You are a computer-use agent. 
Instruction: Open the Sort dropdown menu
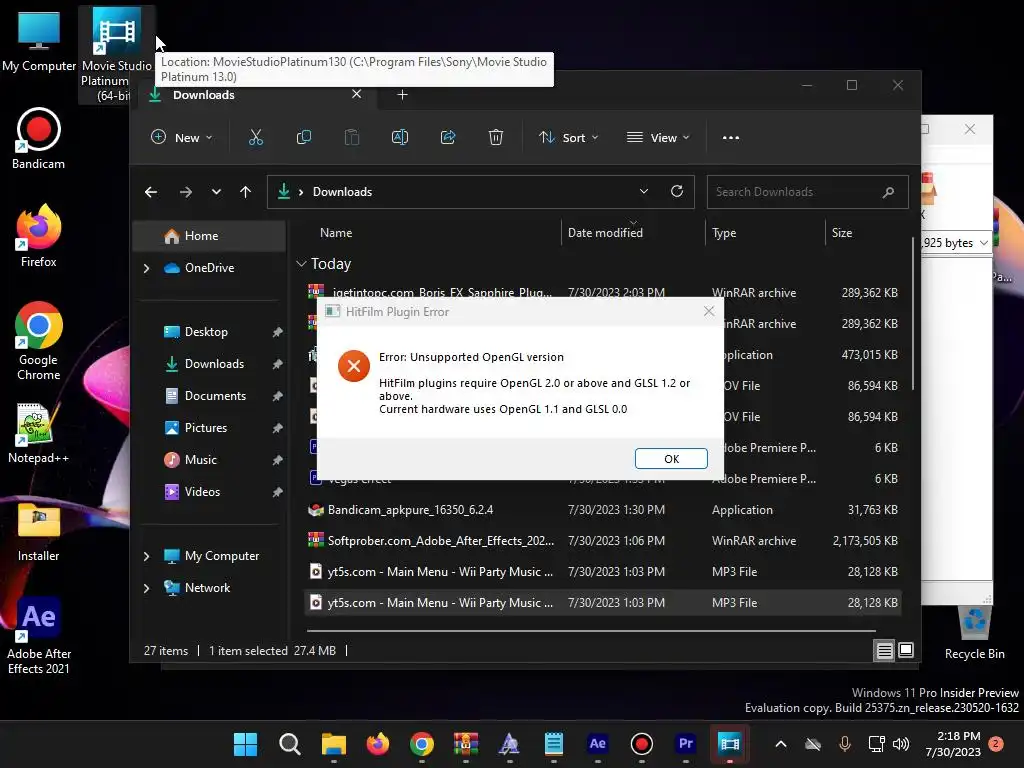(568, 138)
